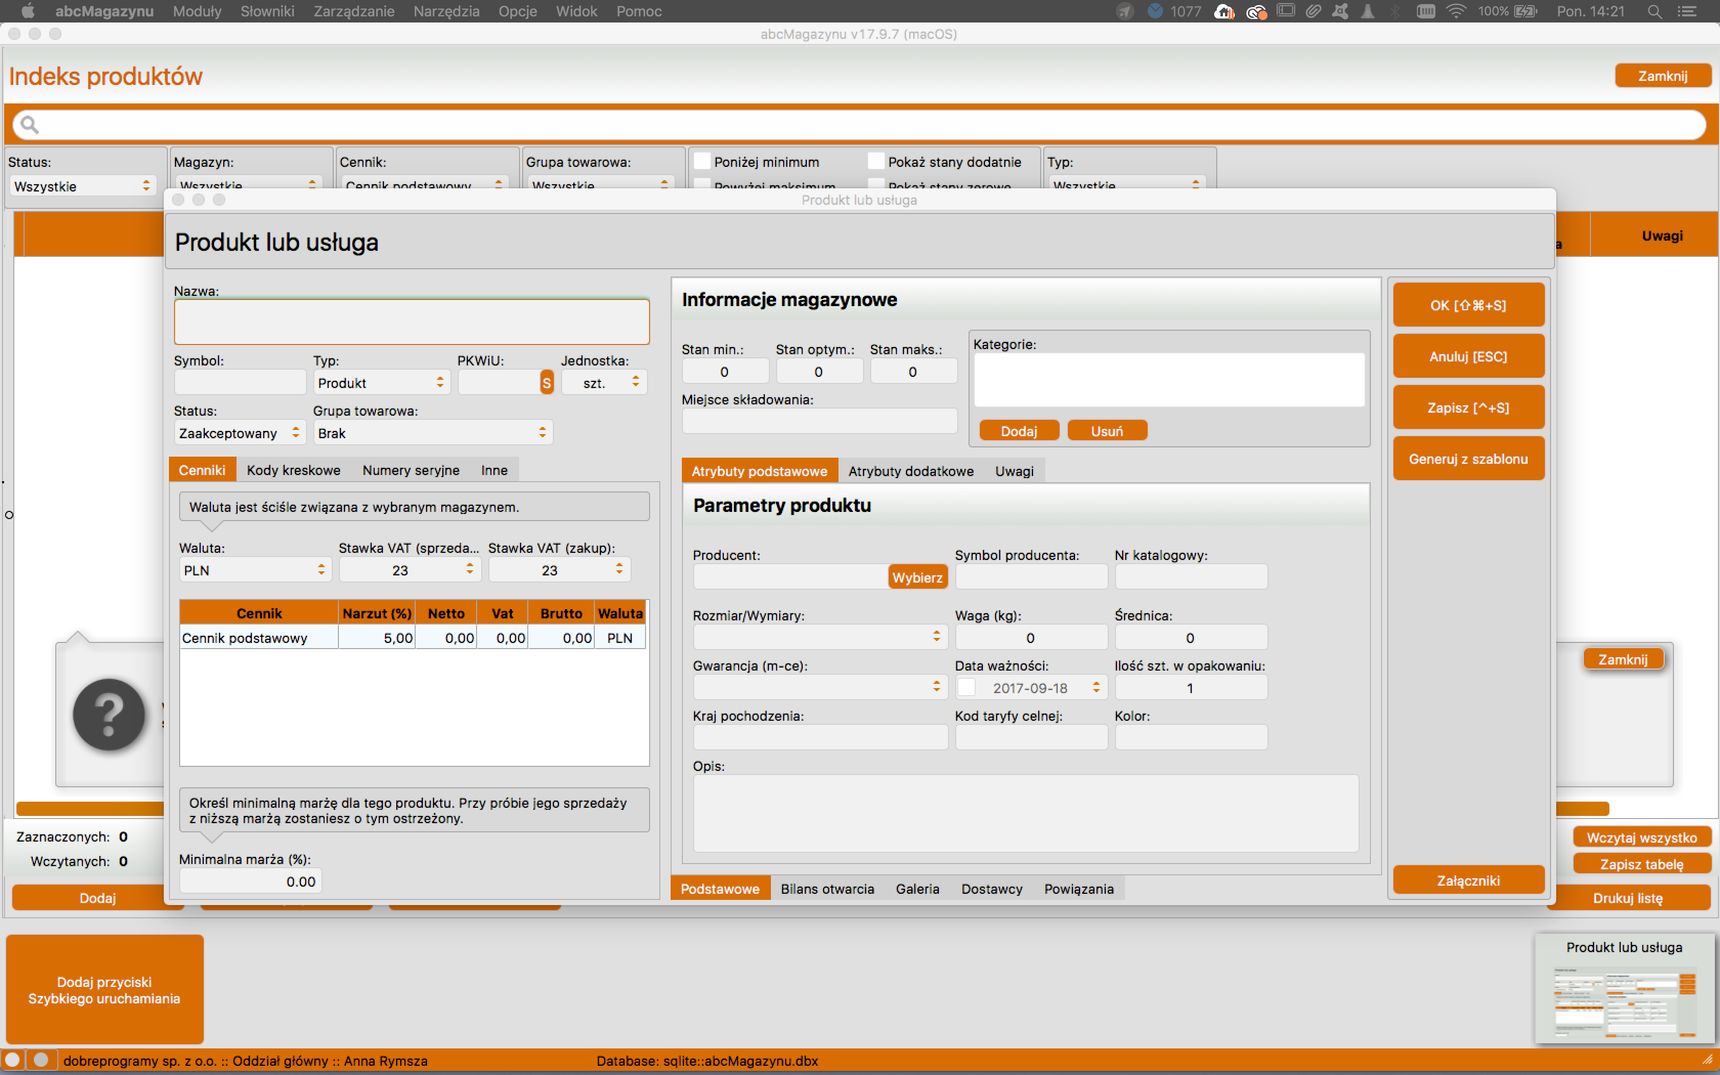Click the question mark help icon
Viewport: 1720px width, 1075px height.
(x=109, y=715)
